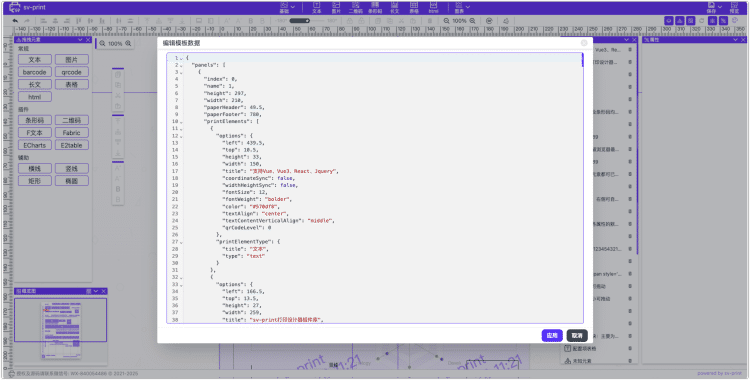Collapse "printElements" fold arrow on line 10

point(181,122)
